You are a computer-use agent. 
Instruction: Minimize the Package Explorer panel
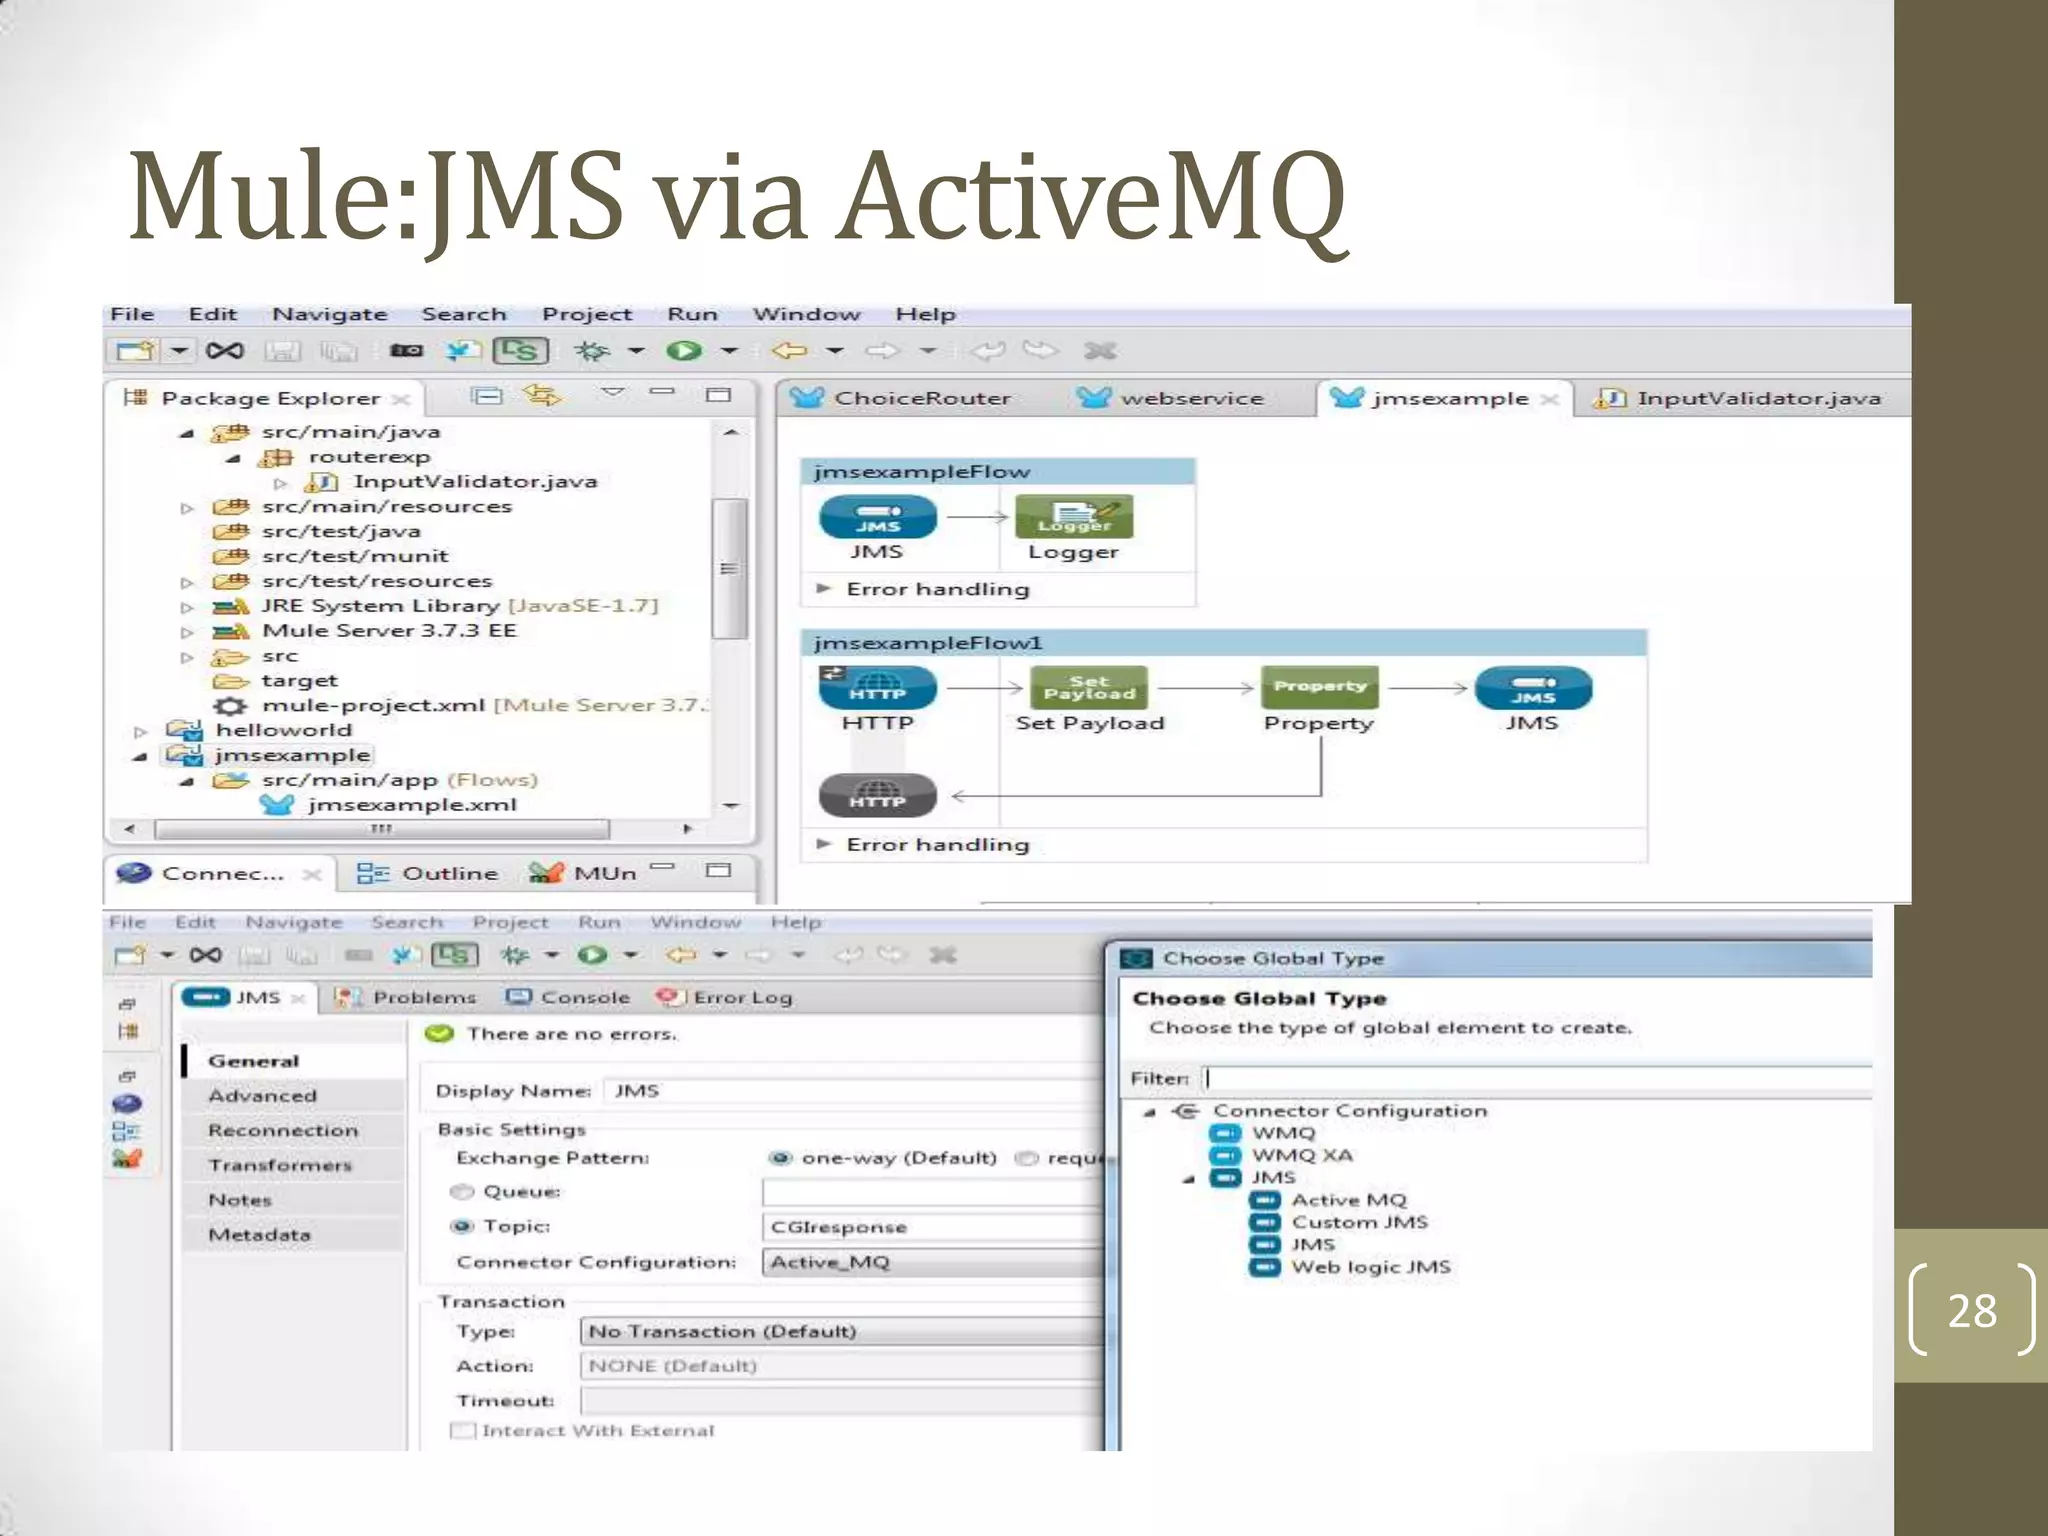tap(662, 392)
